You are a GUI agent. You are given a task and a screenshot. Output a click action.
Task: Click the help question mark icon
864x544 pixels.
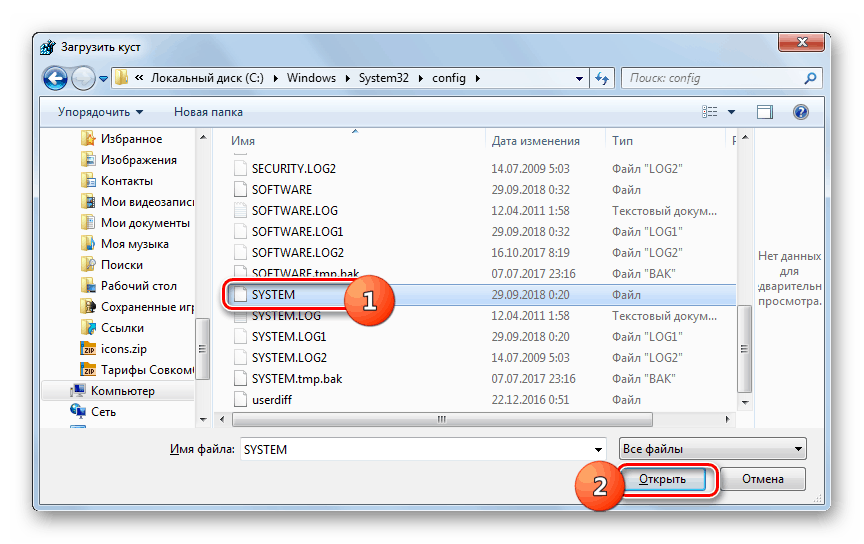click(801, 112)
